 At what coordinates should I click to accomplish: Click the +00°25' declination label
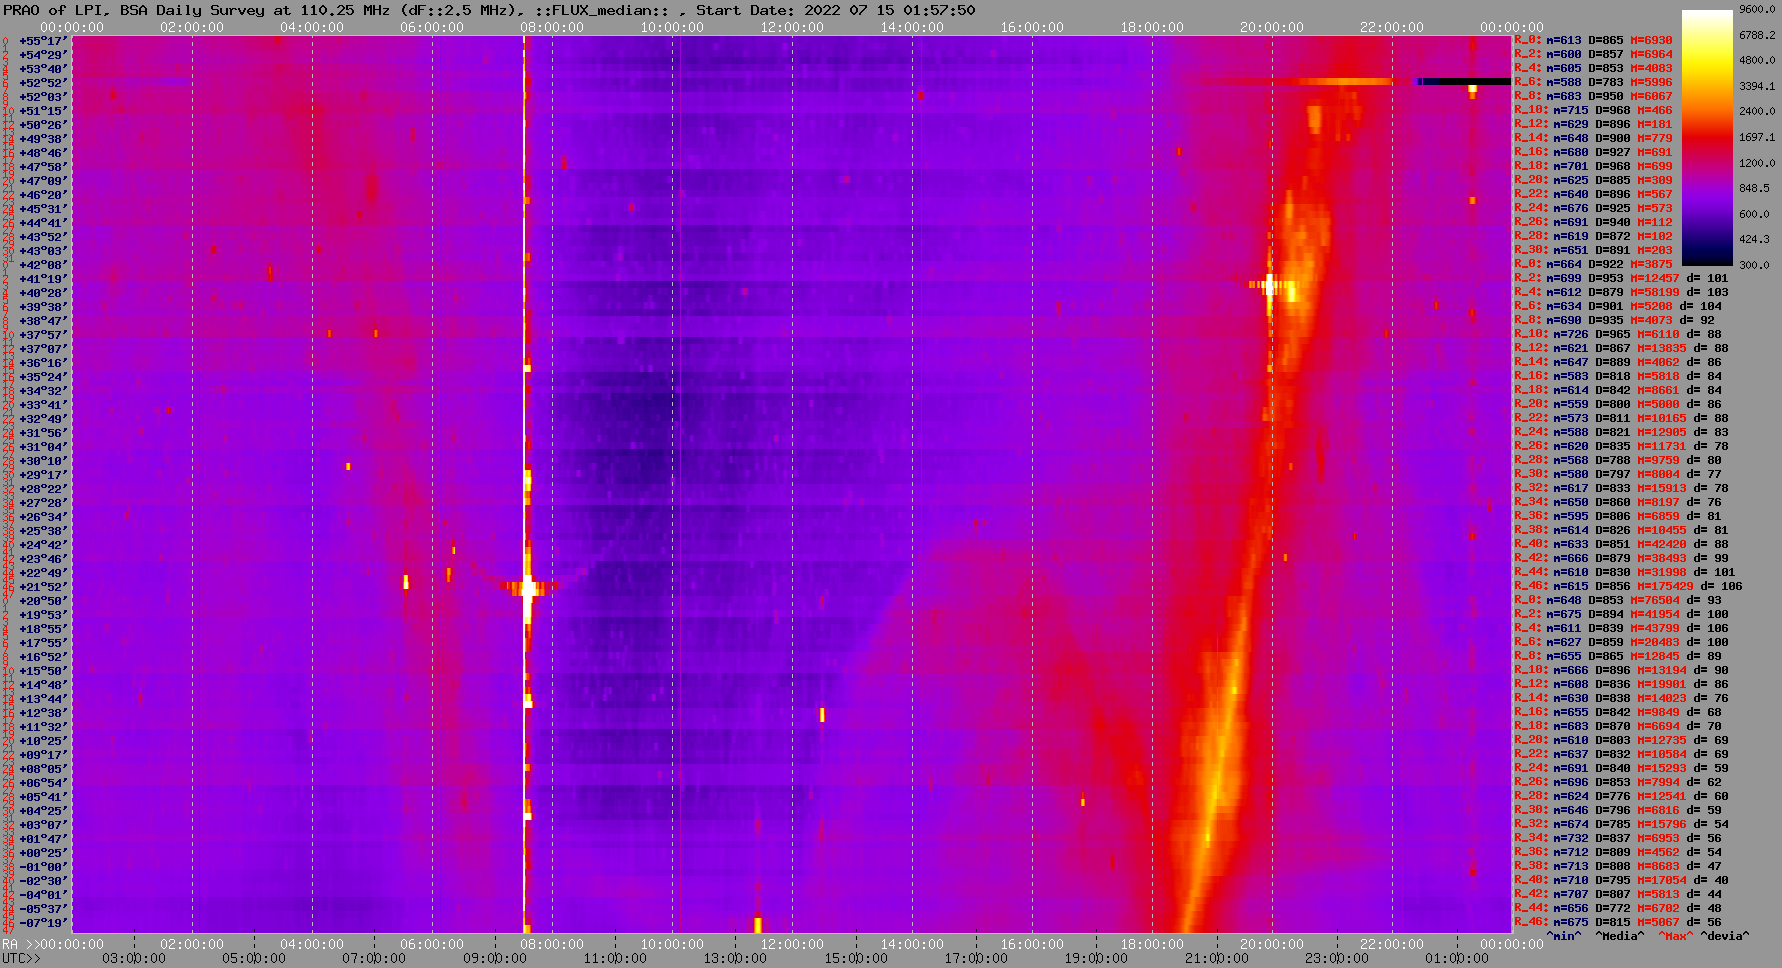(x=42, y=853)
